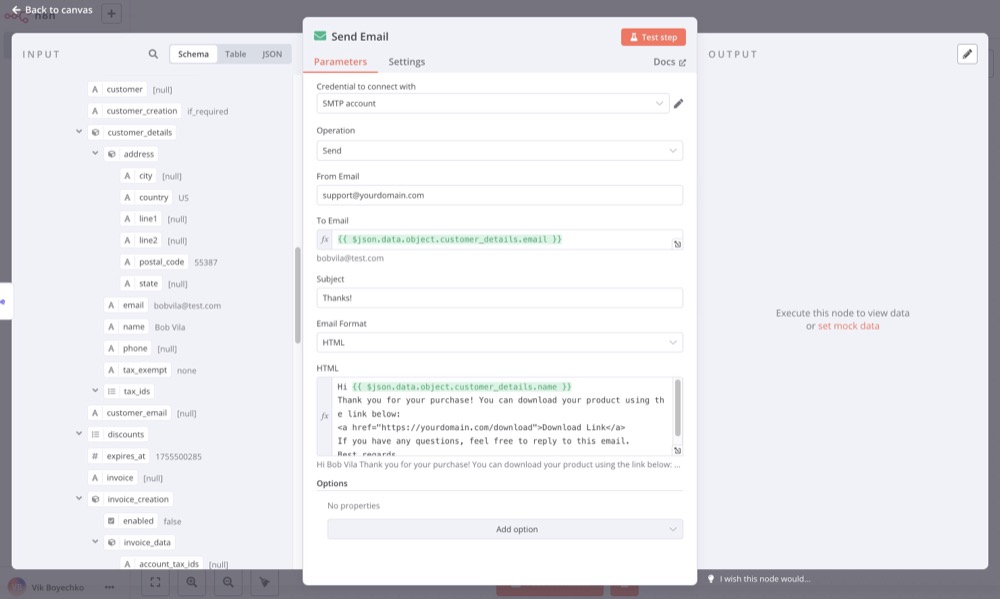Select the customer_creation schema field
Viewport: 1000px width, 599px height.
pos(135,111)
